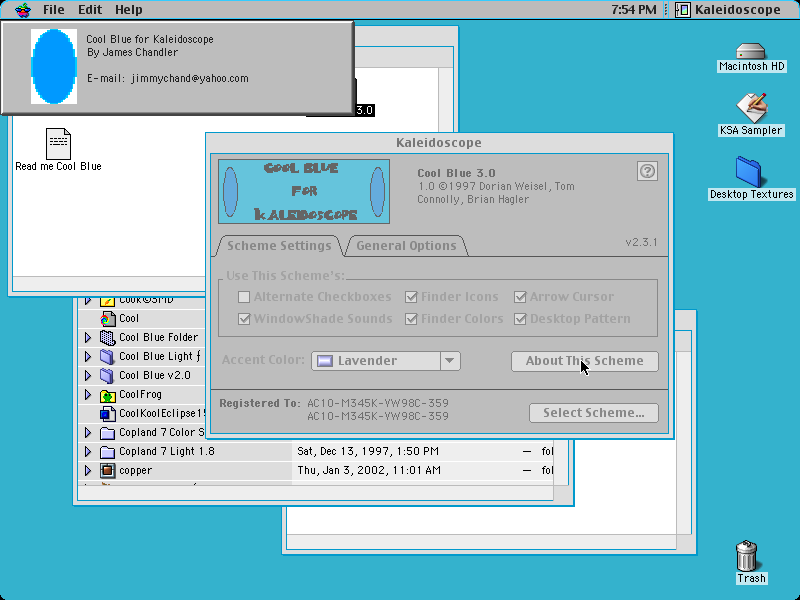Open the Lavender accent color dropdown
Image resolution: width=800 pixels, height=600 pixels.
[x=386, y=361]
